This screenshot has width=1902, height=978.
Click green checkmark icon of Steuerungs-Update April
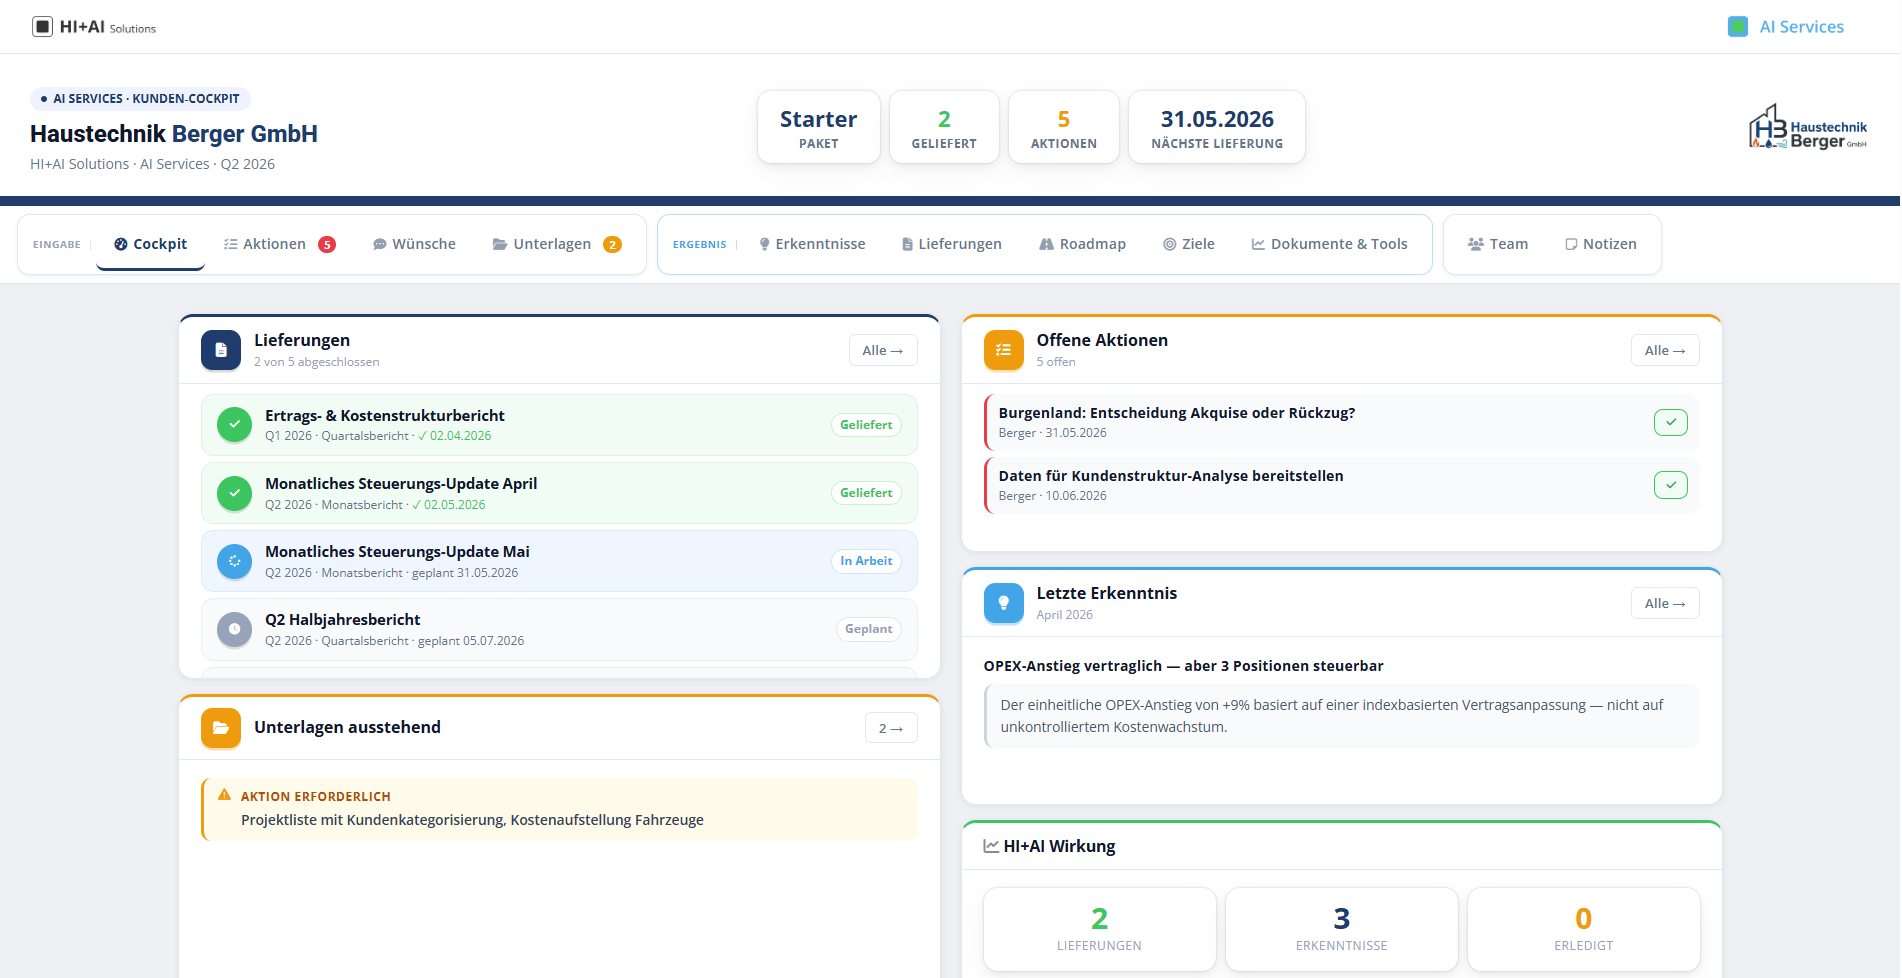pos(234,493)
